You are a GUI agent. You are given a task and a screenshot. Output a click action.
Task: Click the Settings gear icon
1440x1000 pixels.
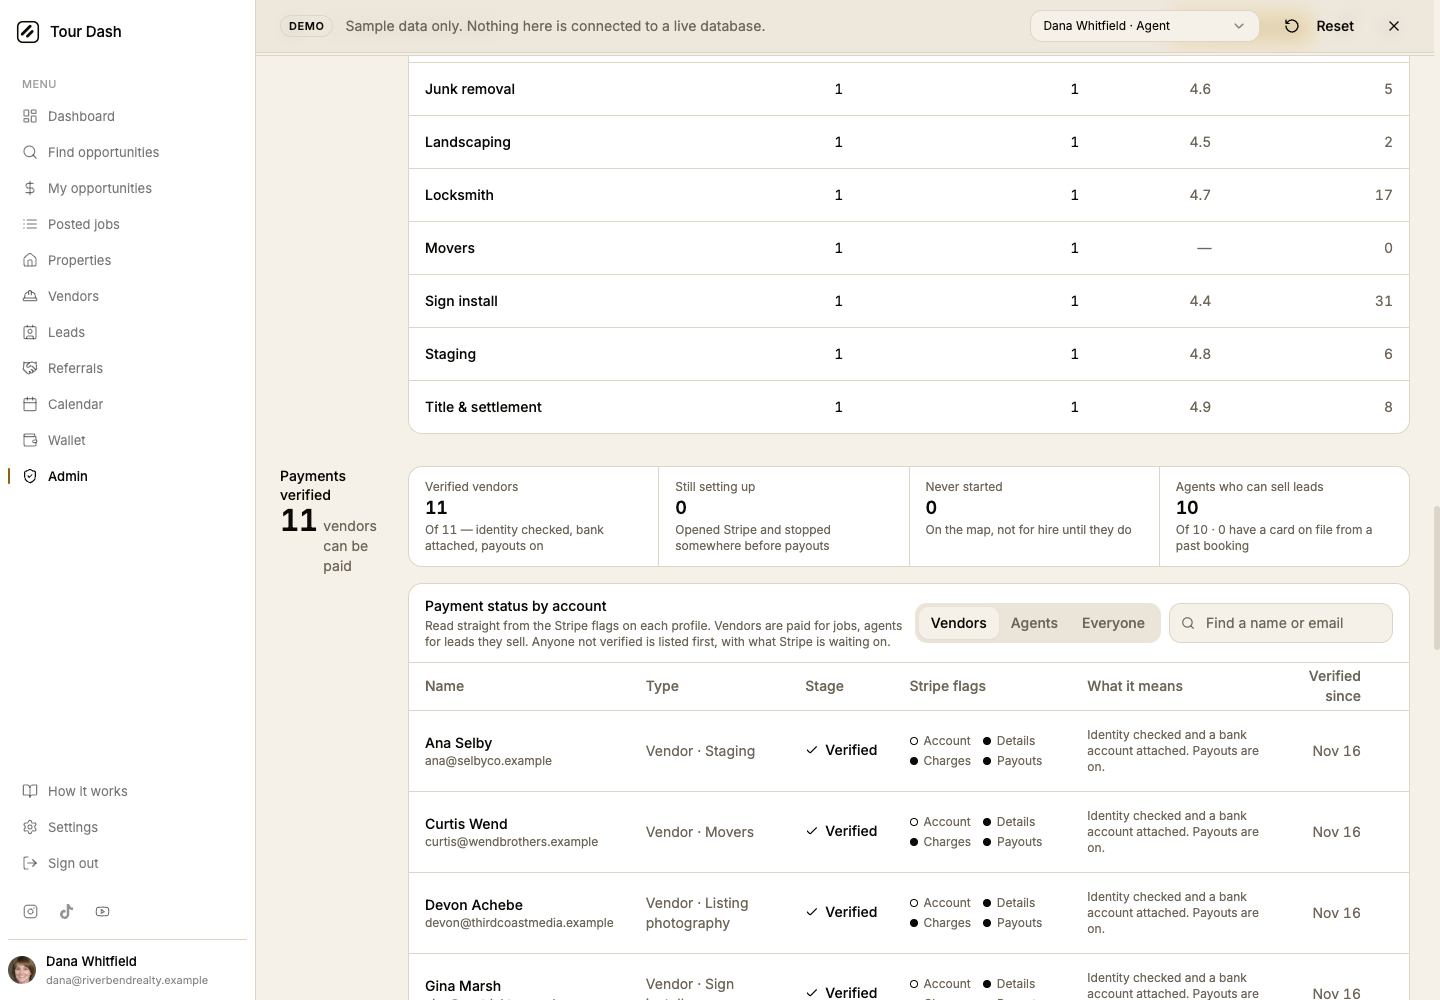point(30,827)
